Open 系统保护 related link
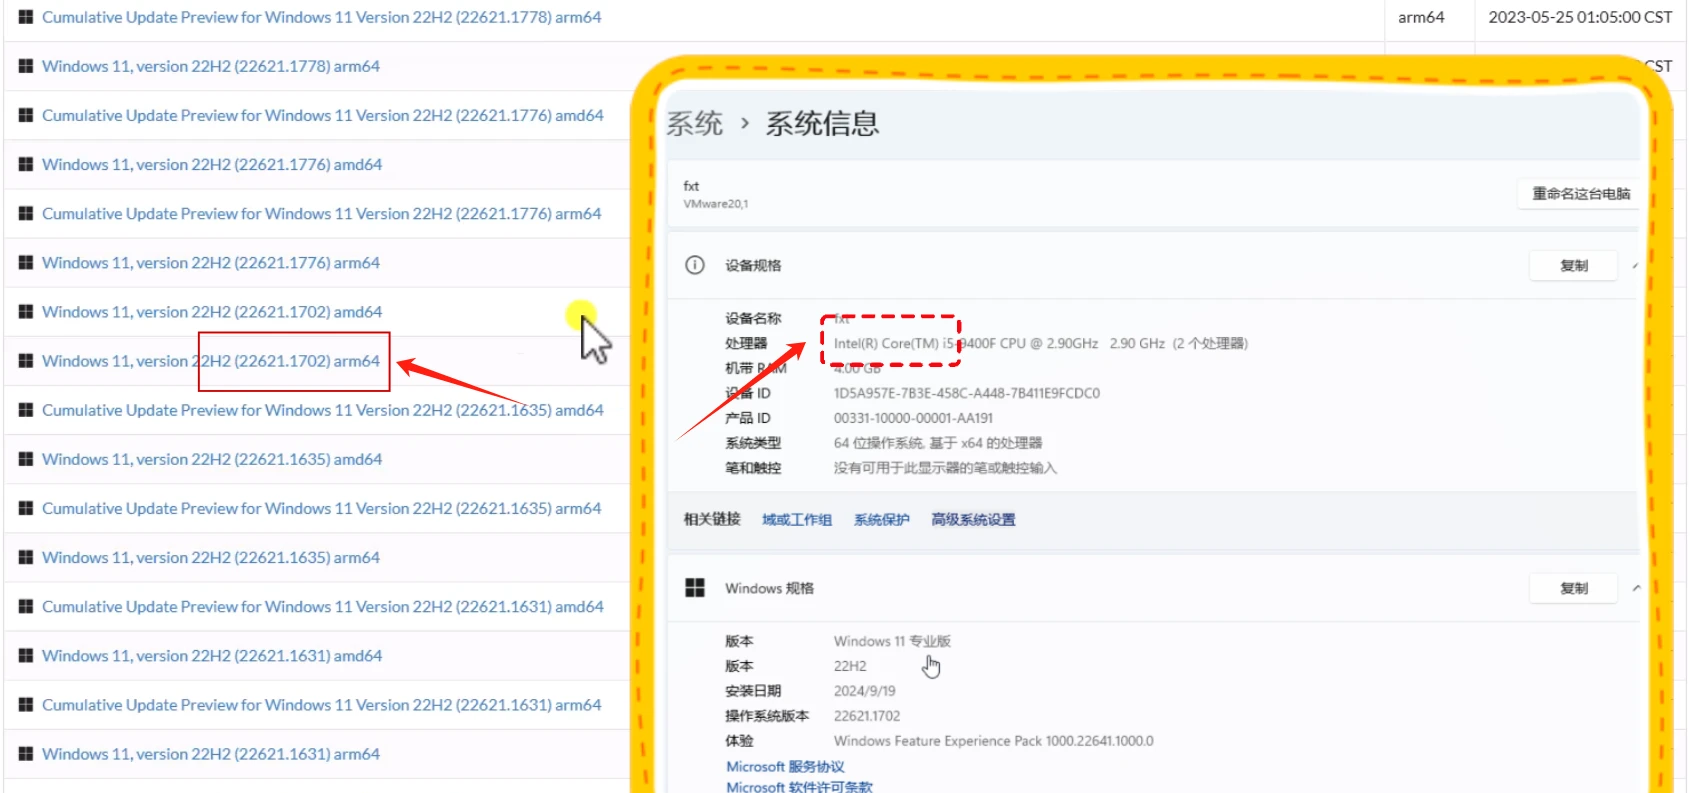The height and width of the screenshot is (793, 1690). (882, 519)
